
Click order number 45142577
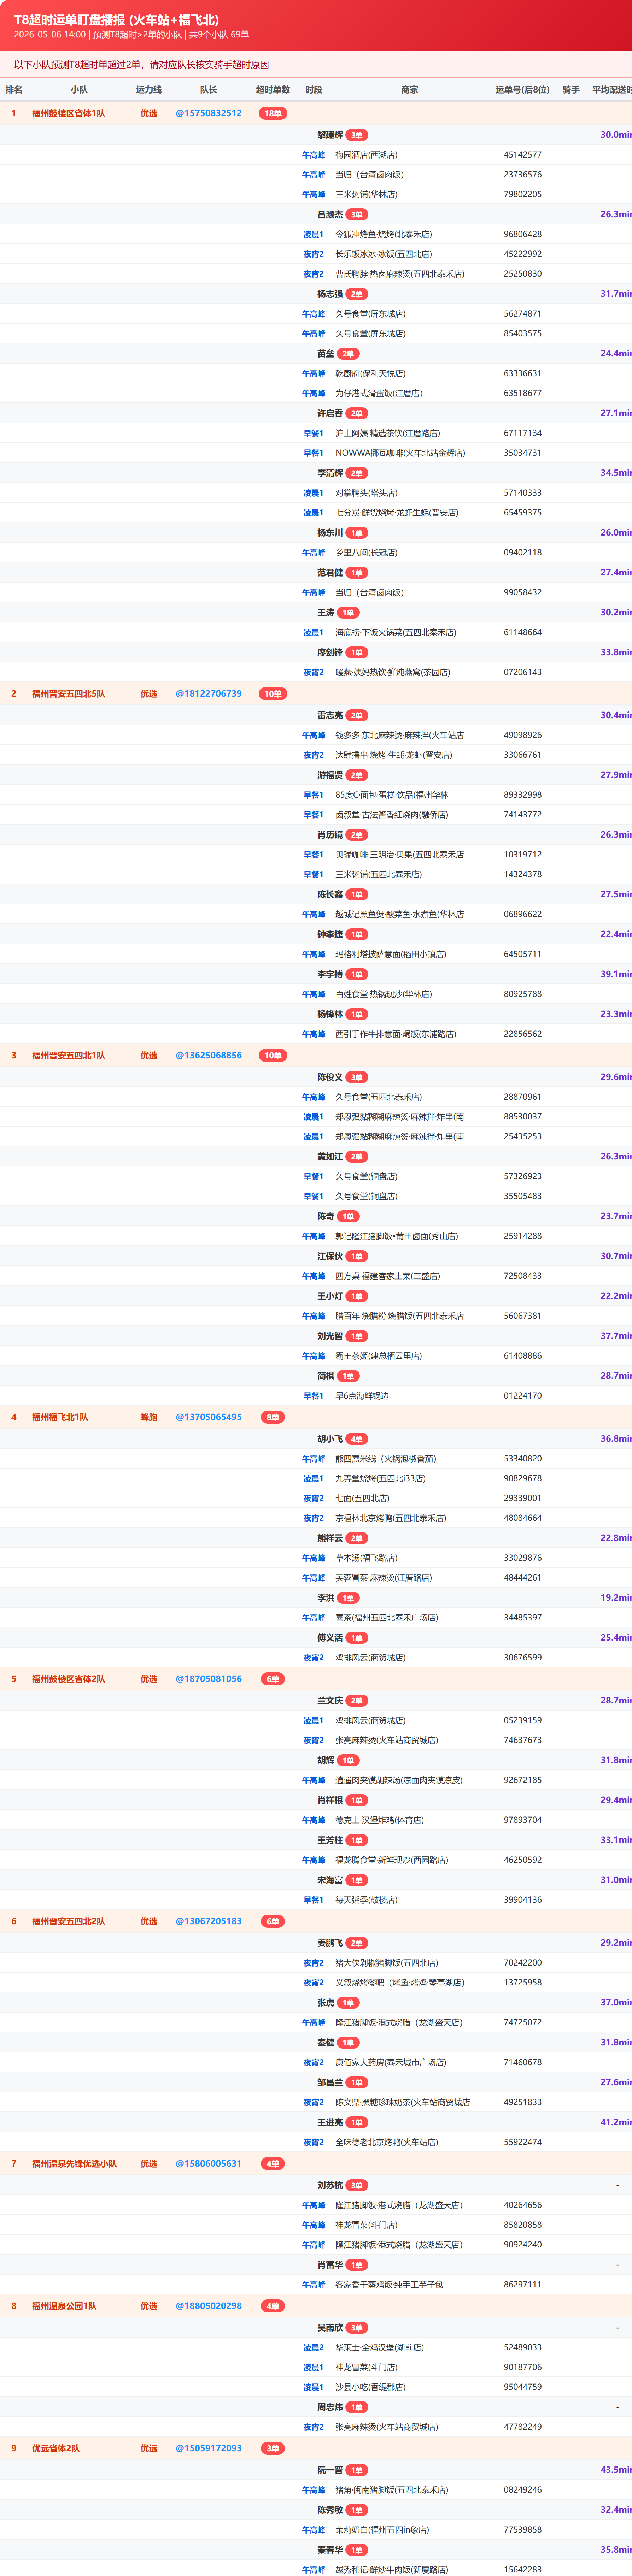pyautogui.click(x=523, y=155)
